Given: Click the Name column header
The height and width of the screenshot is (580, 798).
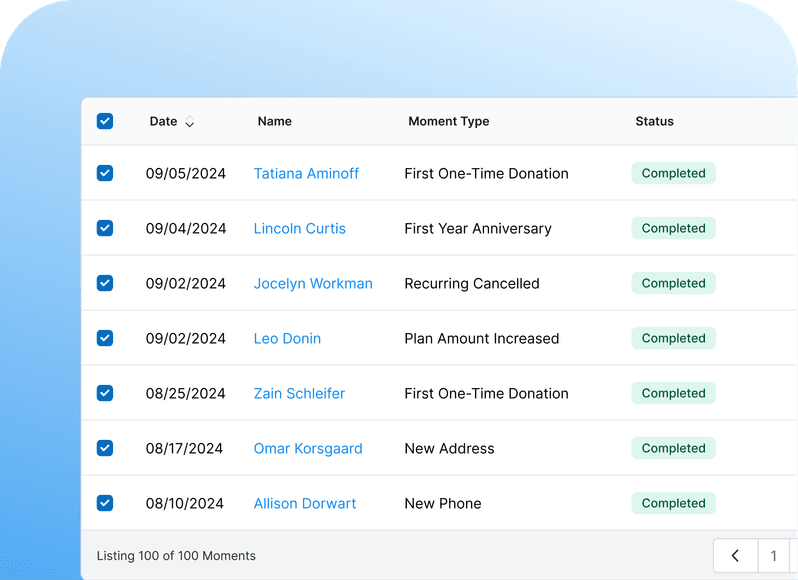Looking at the screenshot, I should (x=275, y=121).
